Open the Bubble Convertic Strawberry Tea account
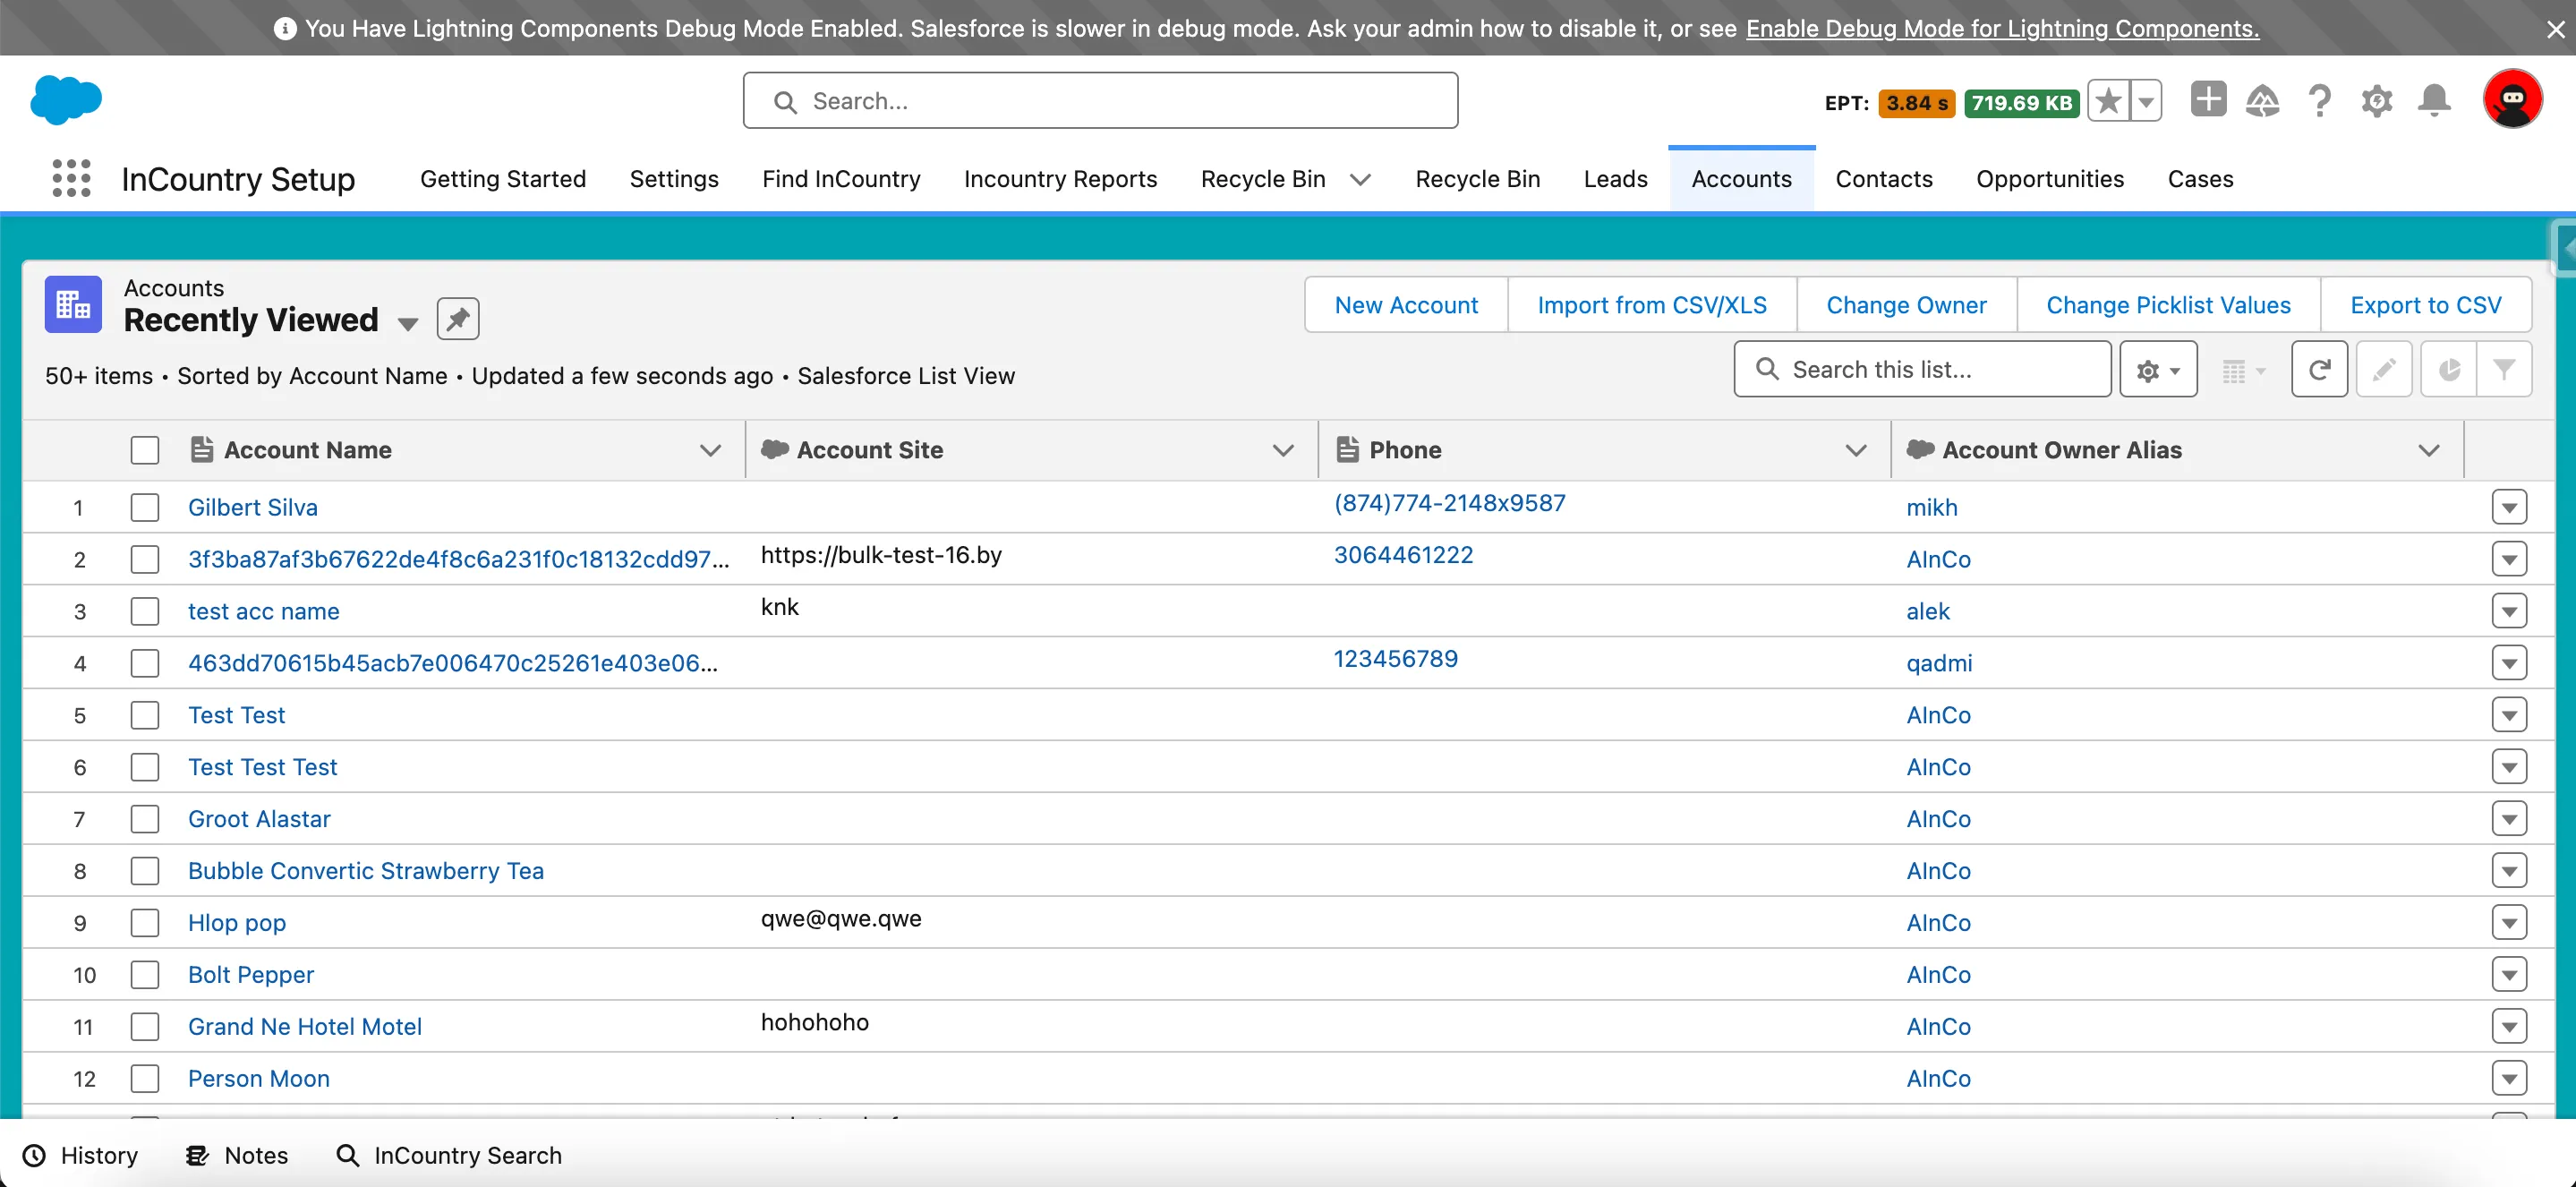Viewport: 2576px width, 1187px height. (x=366, y=871)
